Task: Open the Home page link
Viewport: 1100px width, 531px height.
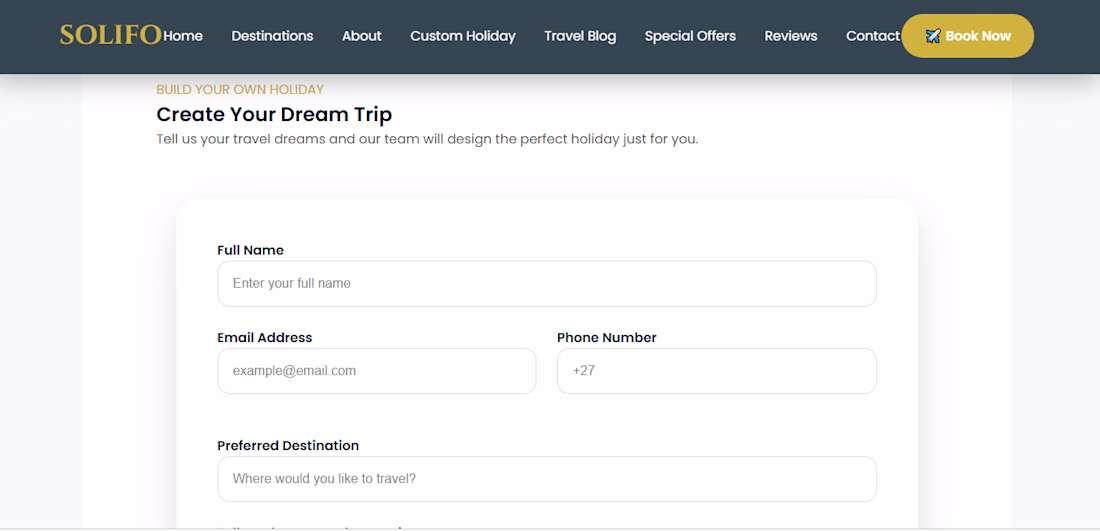Action: coord(183,36)
